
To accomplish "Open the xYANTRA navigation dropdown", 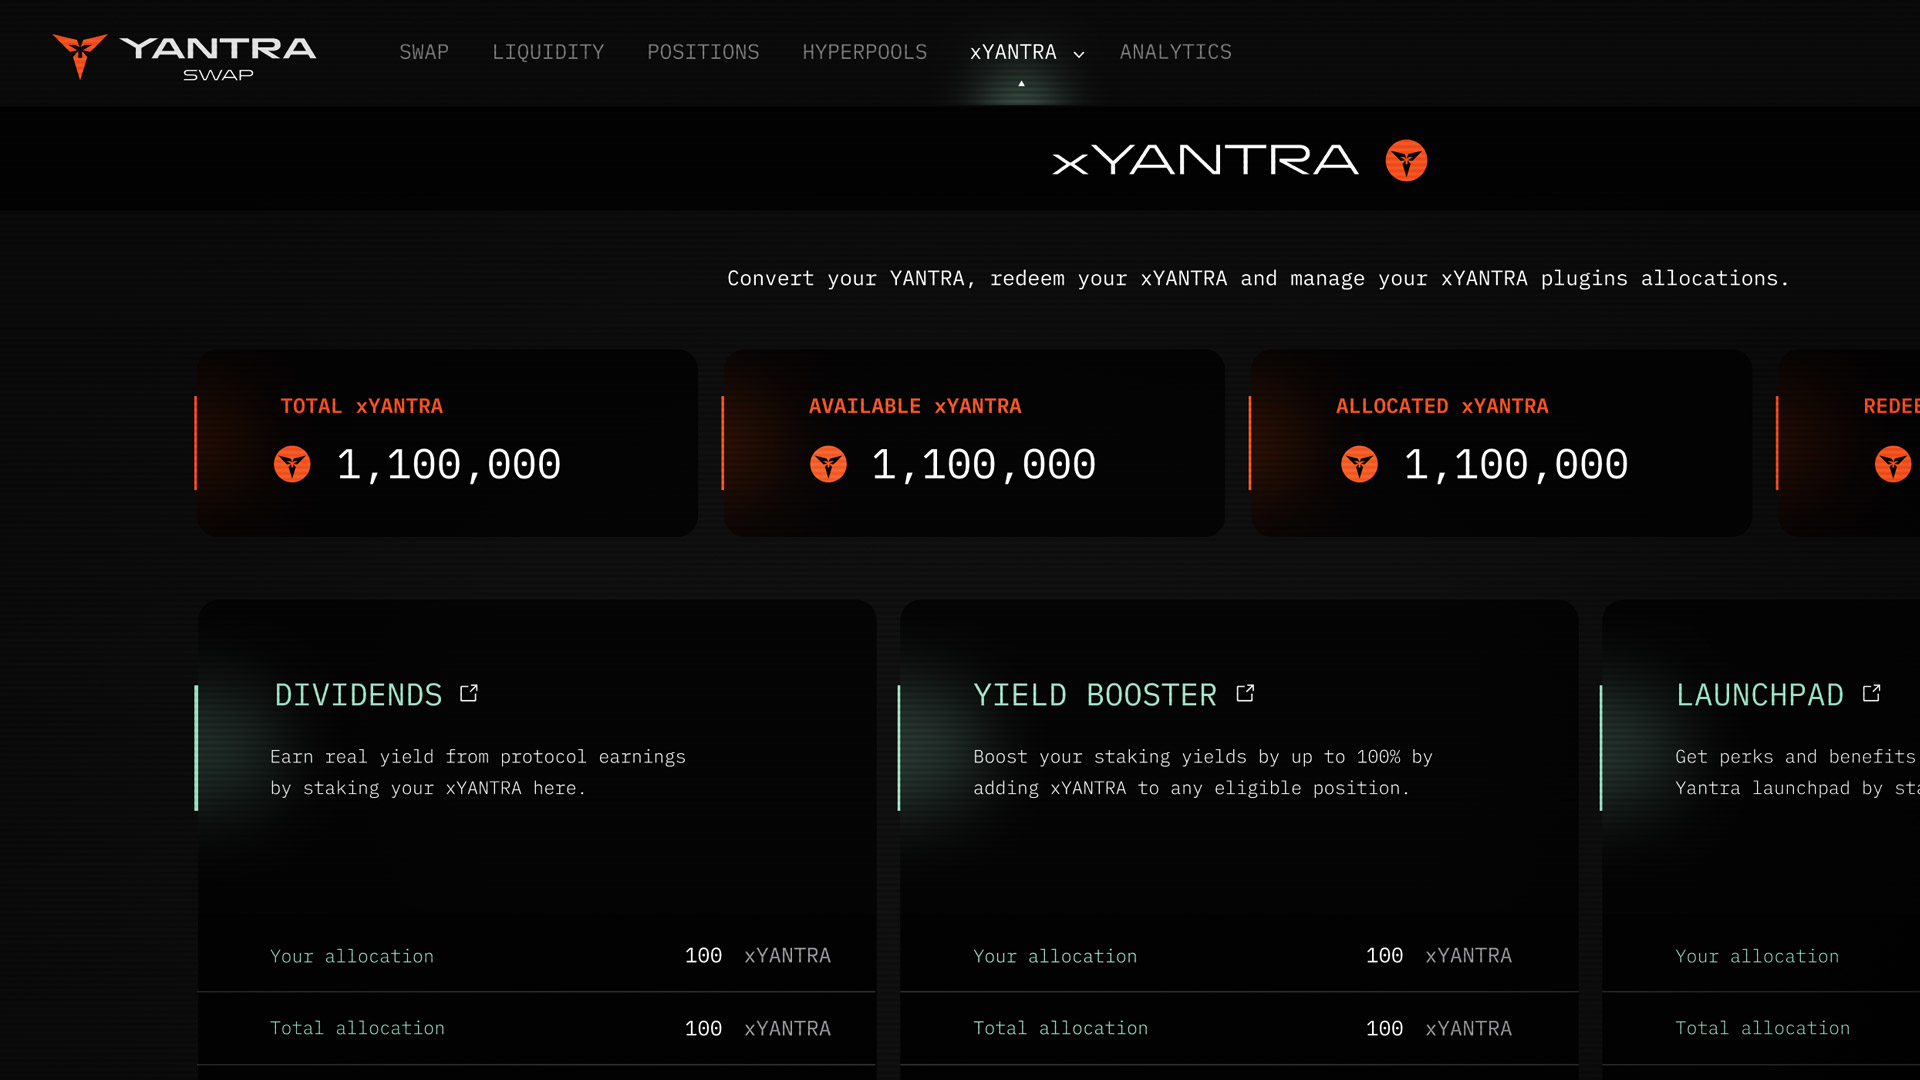I will (1013, 52).
